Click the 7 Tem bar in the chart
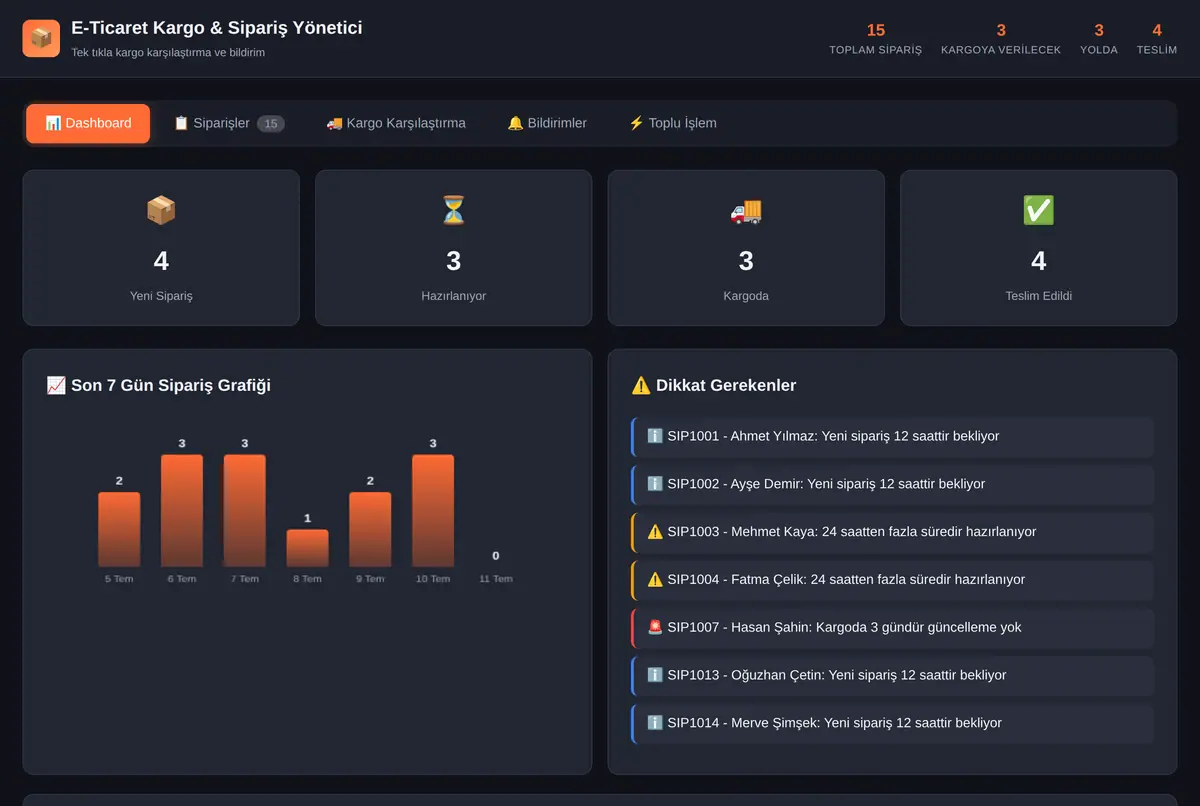Screen dimensions: 1200x806 click(245, 511)
